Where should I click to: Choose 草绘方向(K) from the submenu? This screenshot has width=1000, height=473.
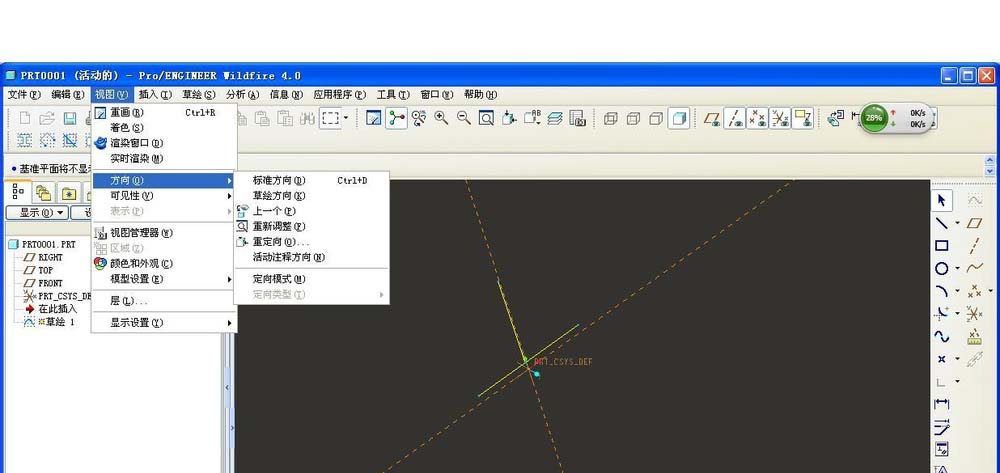311,196
